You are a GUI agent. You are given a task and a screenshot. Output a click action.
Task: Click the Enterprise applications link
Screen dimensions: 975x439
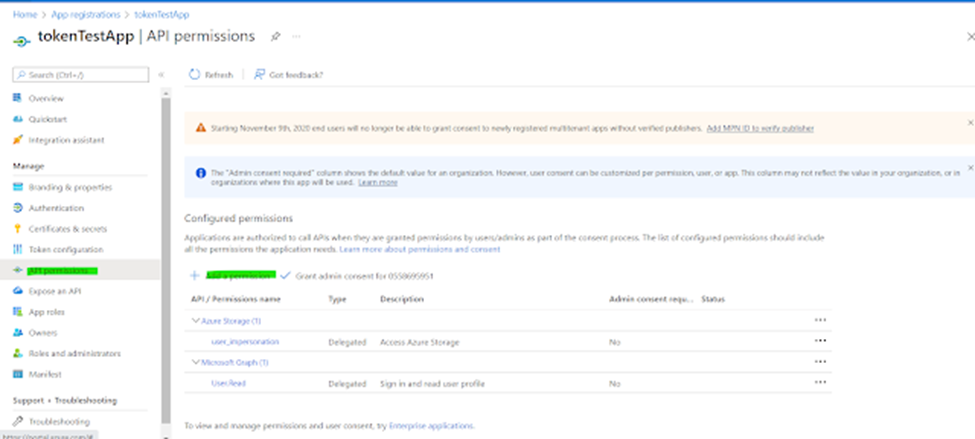[x=431, y=426]
